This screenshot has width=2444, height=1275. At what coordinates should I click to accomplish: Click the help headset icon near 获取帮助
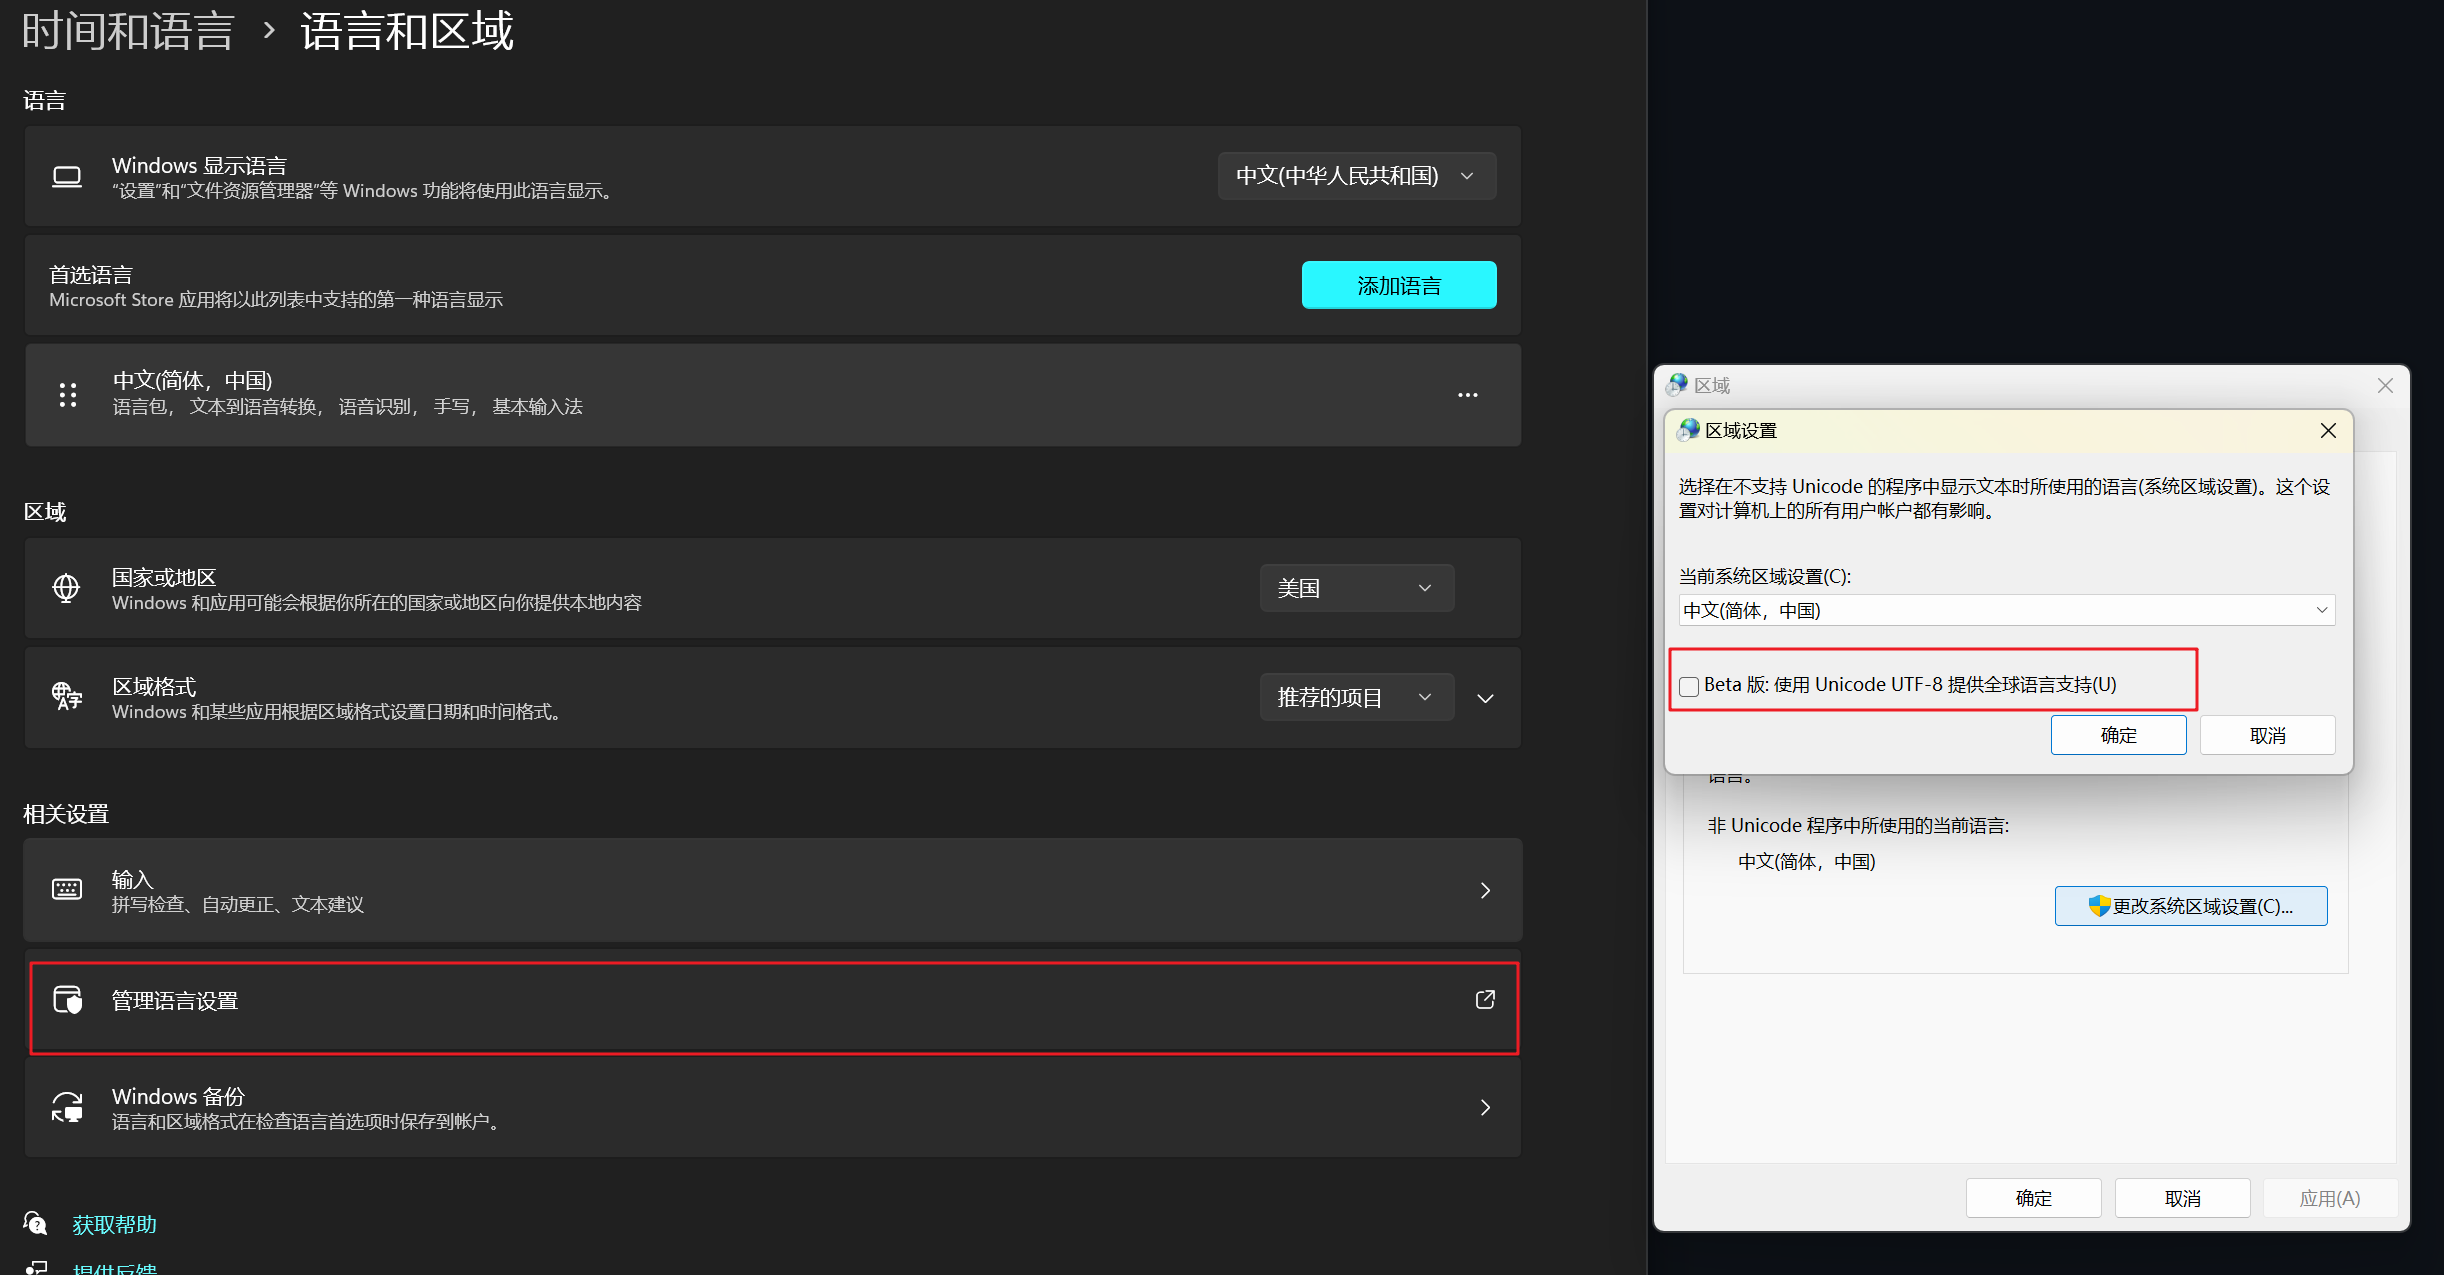click(x=35, y=1223)
